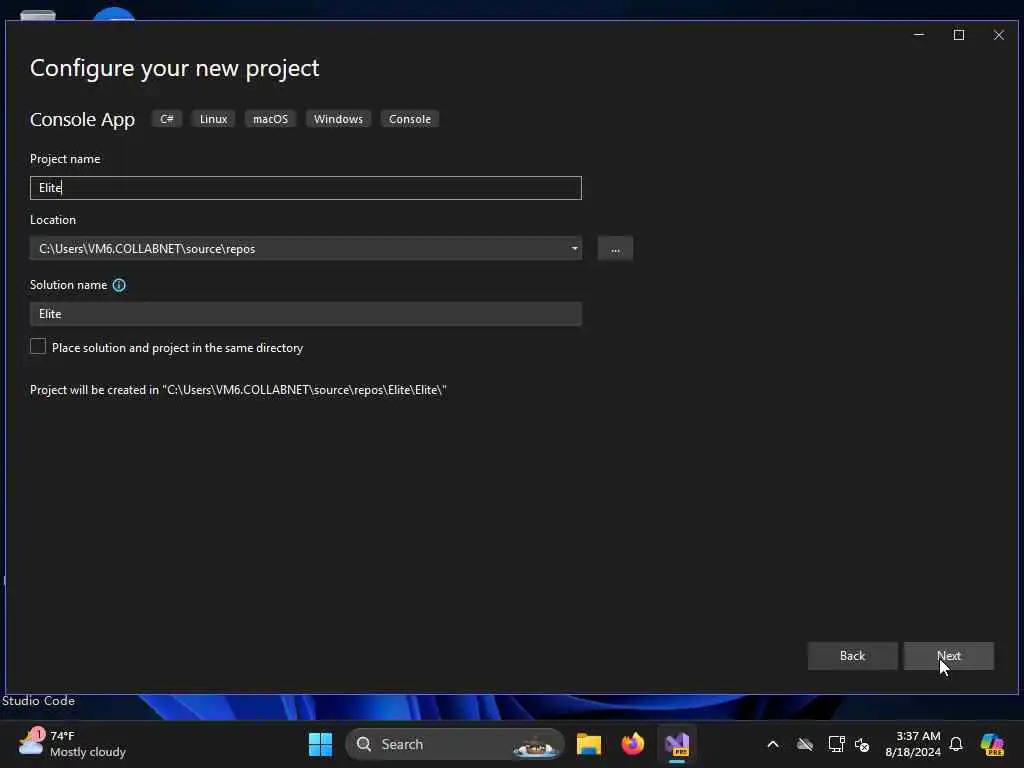The image size is (1024, 768).
Task: Click the macOS tag label
Action: (x=270, y=119)
